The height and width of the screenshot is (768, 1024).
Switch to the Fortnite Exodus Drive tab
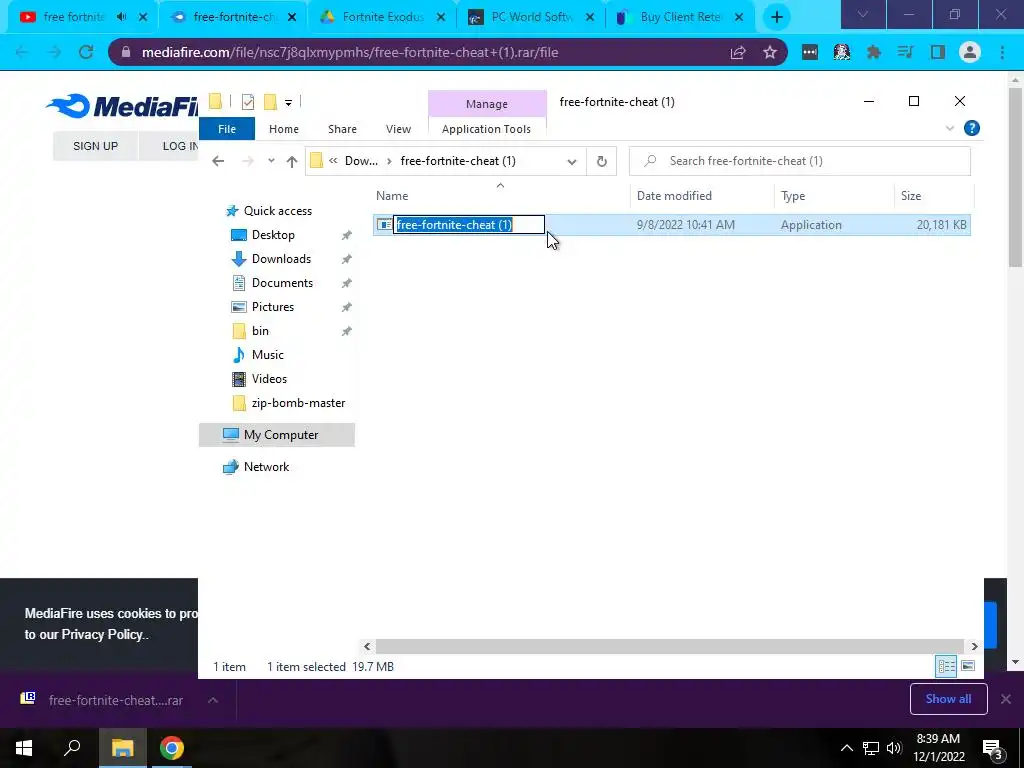tap(383, 17)
